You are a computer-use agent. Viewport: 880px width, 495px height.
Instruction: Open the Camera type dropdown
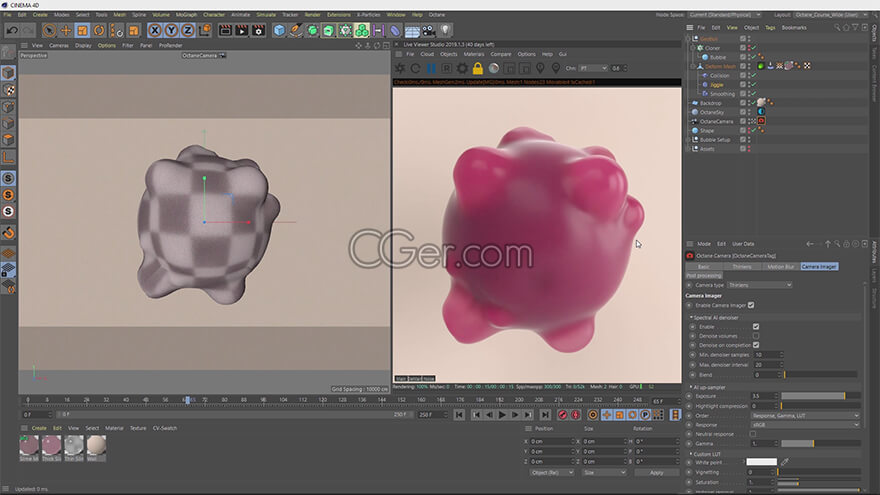(x=760, y=285)
